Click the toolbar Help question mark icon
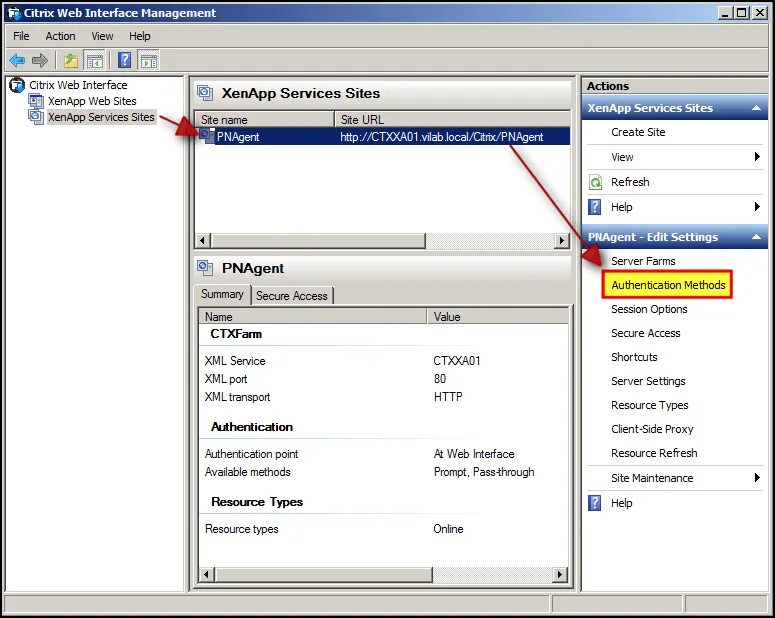This screenshot has height=618, width=775. 125,60
